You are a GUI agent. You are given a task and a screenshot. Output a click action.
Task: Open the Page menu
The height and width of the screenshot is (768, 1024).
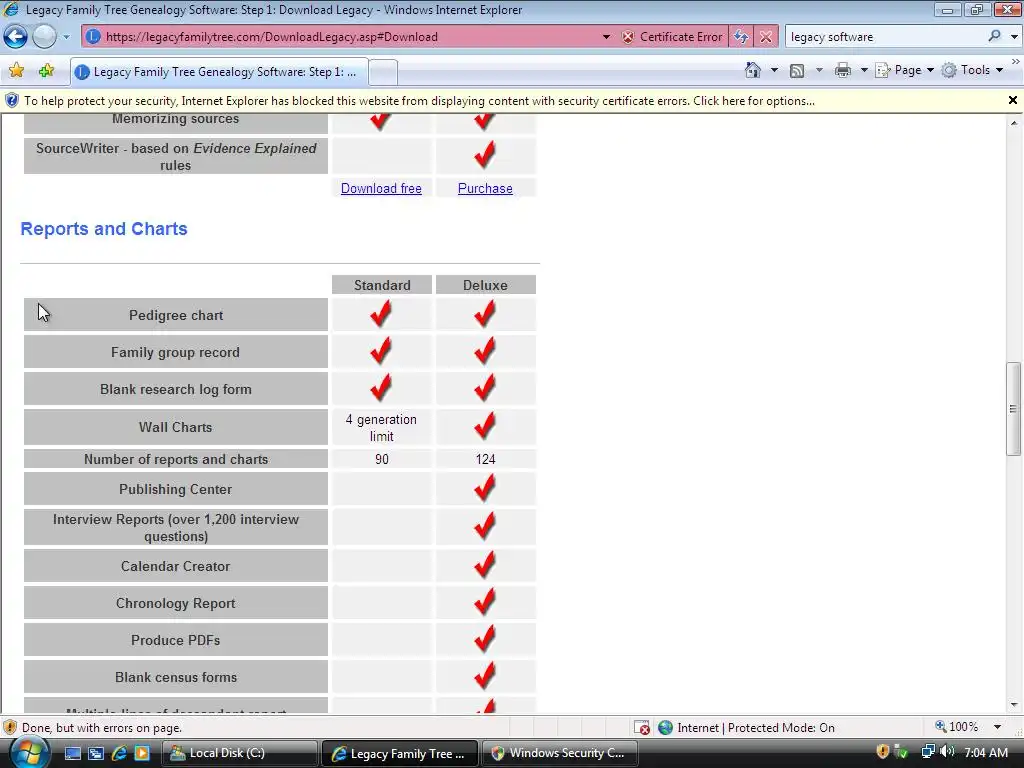[x=904, y=70]
